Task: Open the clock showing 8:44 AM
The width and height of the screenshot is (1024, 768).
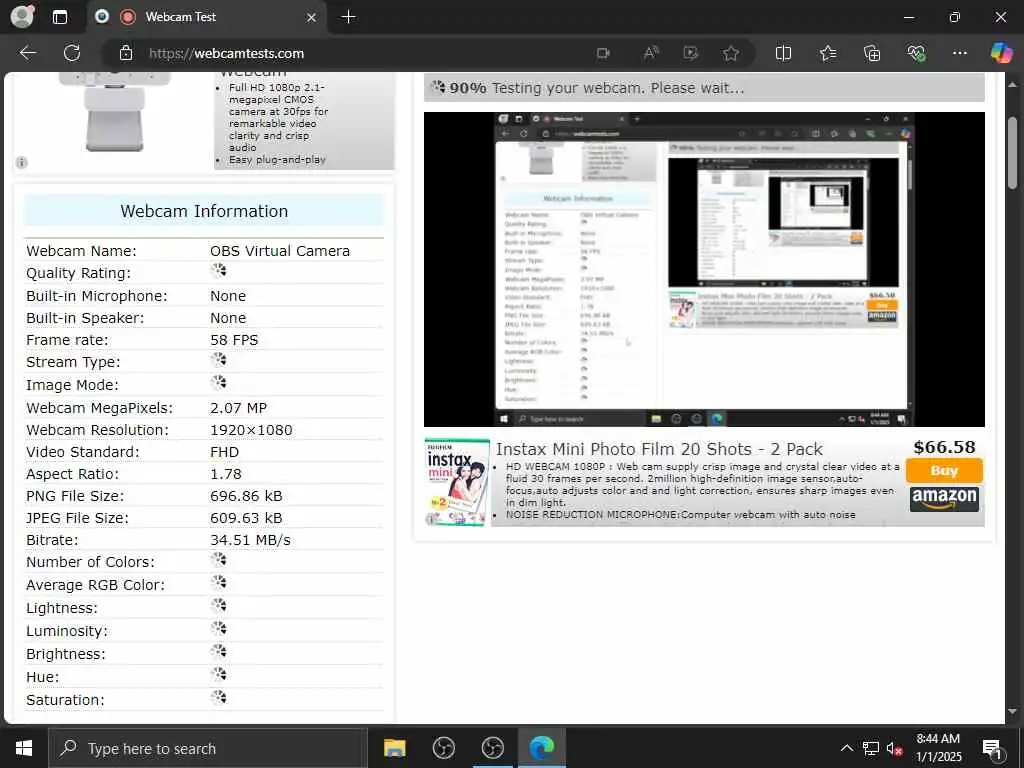Action: pyautogui.click(x=938, y=748)
